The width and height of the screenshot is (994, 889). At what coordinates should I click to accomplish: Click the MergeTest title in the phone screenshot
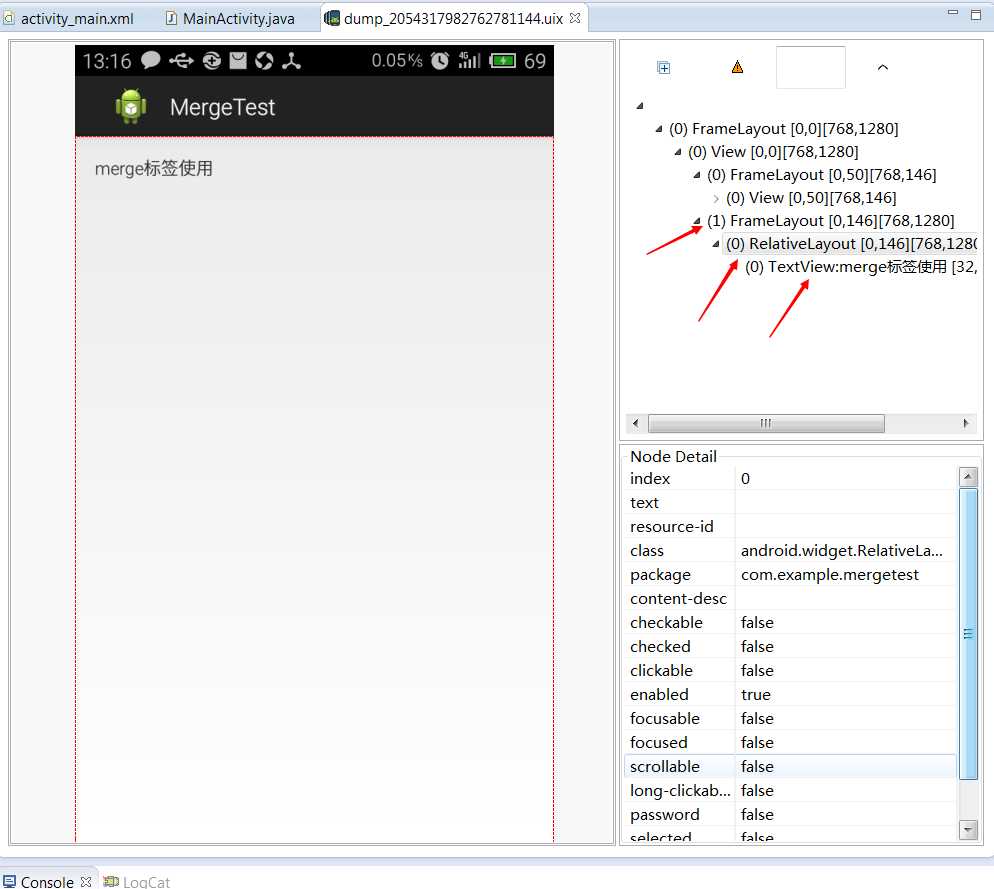tap(223, 107)
